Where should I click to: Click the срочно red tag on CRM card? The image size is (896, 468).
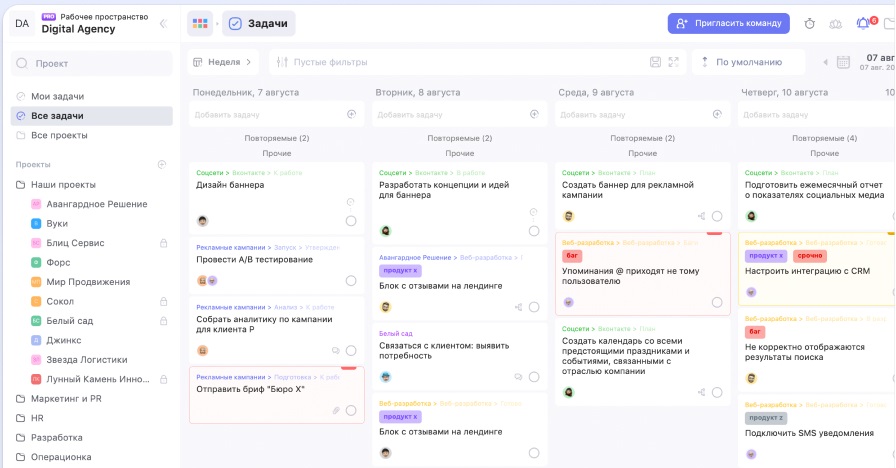[810, 255]
